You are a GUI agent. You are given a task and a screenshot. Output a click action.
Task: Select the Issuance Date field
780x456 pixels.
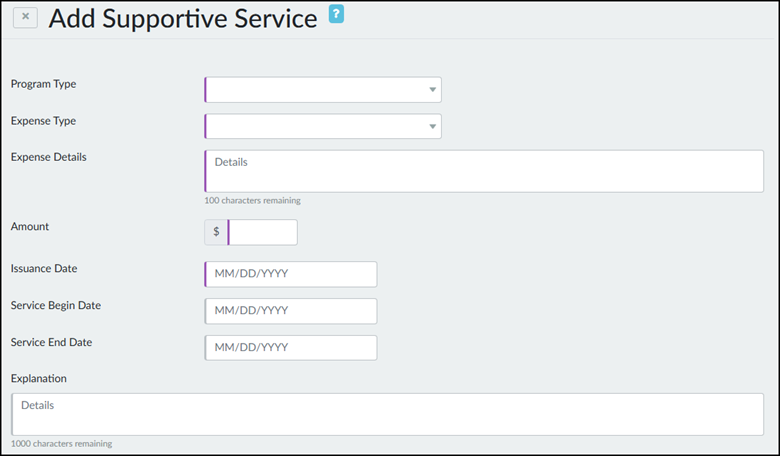tap(291, 275)
